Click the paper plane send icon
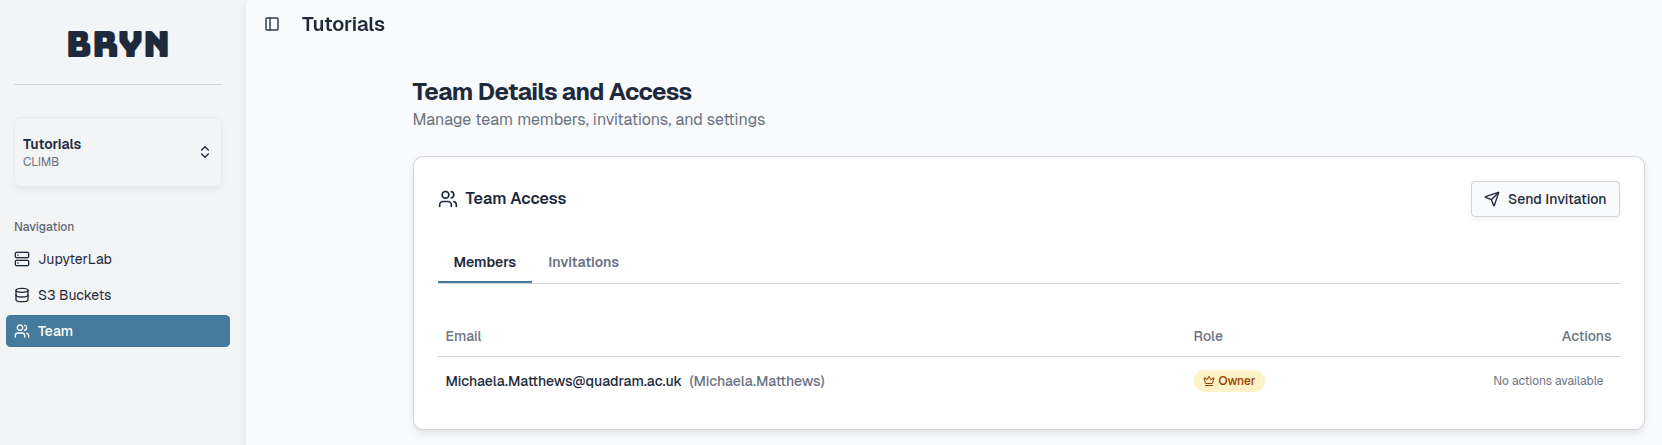This screenshot has width=1662, height=445. coord(1492,199)
